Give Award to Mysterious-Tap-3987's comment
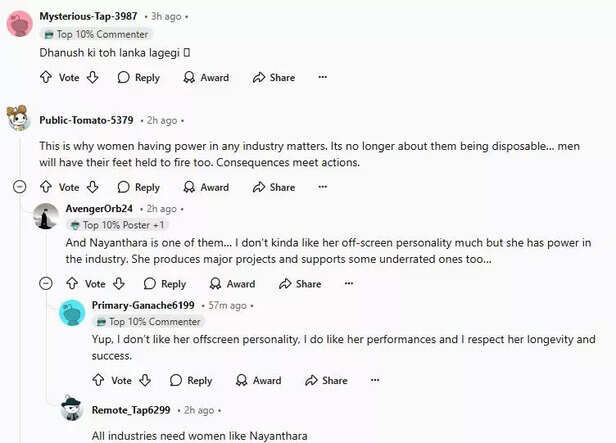Viewport: 616px width, 443px height. [206, 77]
